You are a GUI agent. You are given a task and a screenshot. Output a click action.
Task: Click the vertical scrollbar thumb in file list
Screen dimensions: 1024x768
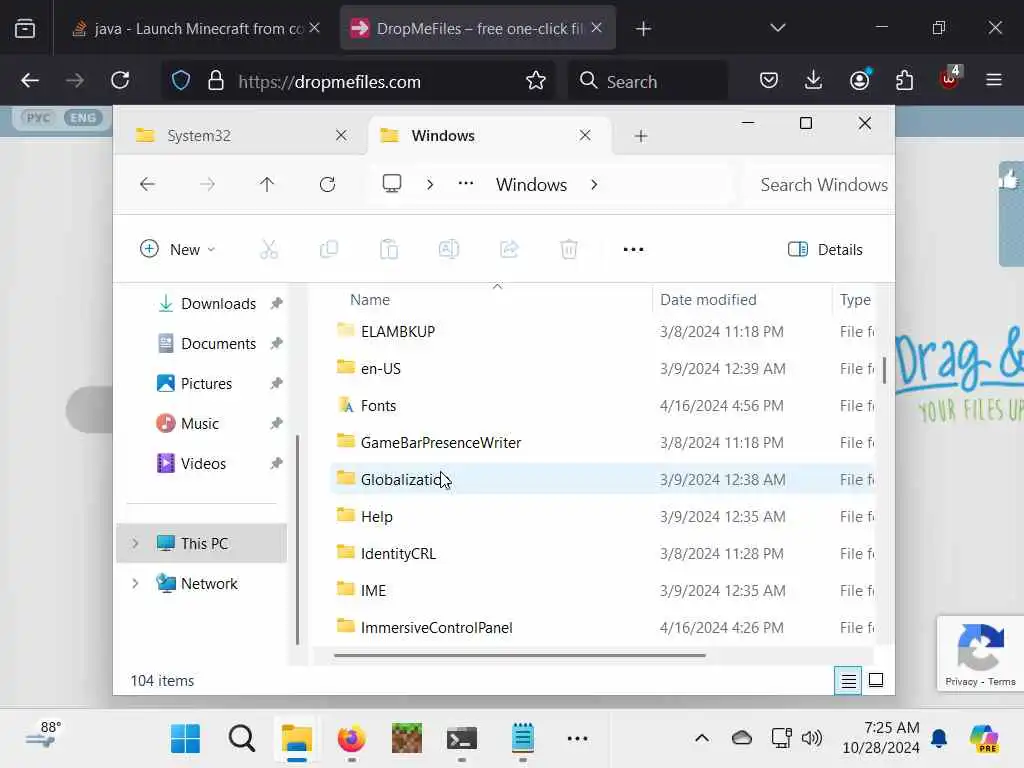(884, 370)
